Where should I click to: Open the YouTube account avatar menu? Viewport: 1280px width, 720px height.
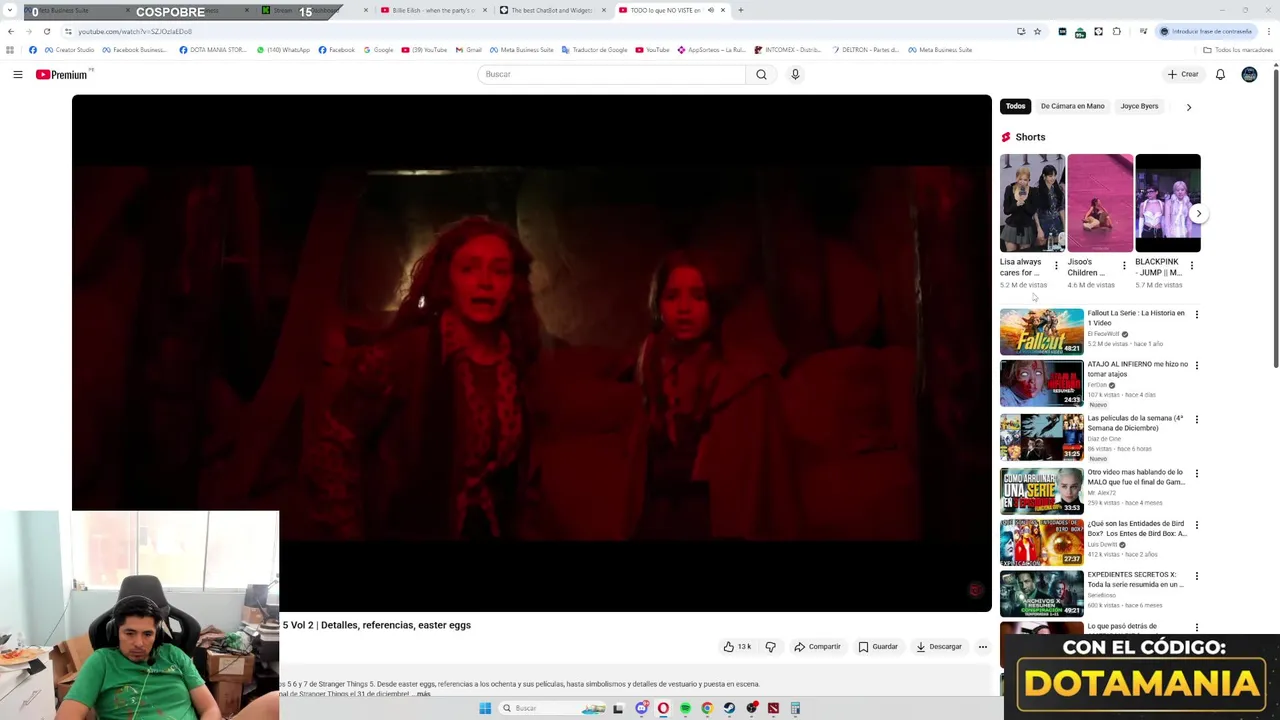click(x=1249, y=74)
